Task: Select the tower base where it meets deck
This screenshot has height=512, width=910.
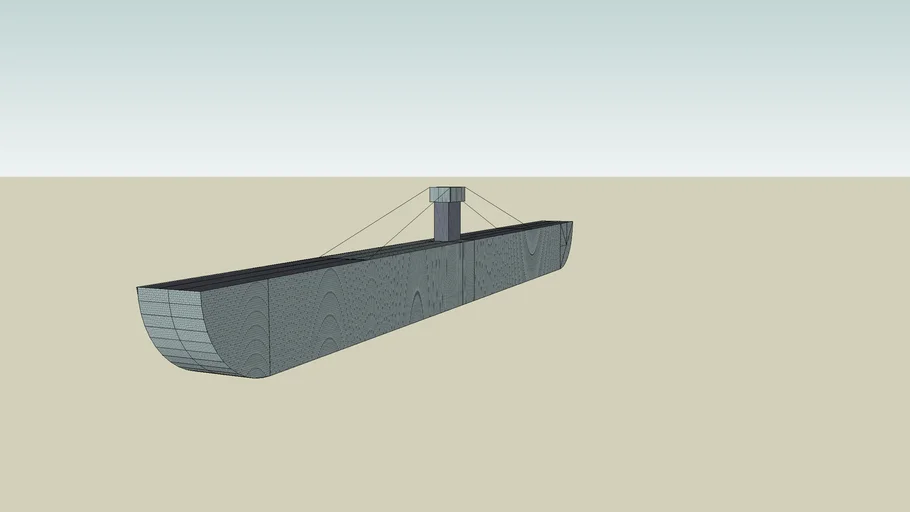Action: [447, 239]
